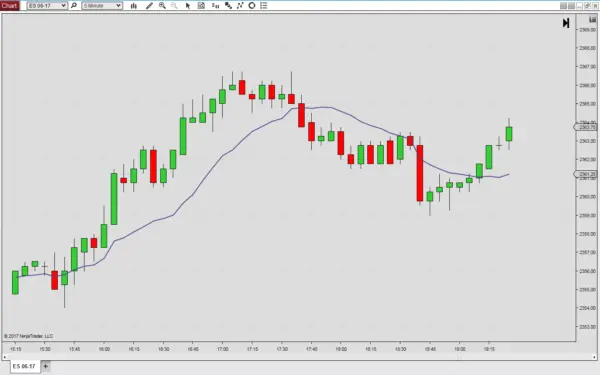
Task: Click the 18:00 time axis label
Action: [x=341, y=349]
